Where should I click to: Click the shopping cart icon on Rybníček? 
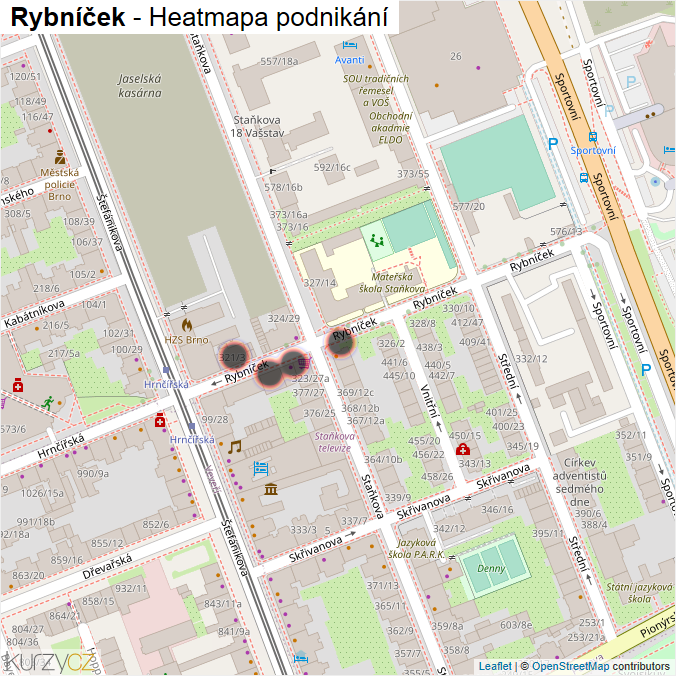click(304, 361)
